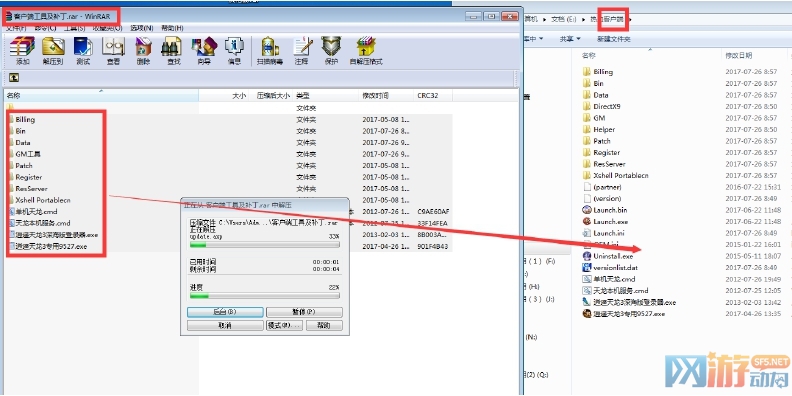Sort WinRAR list by 大小 column header
This screenshot has height=396, width=792.
[223, 95]
